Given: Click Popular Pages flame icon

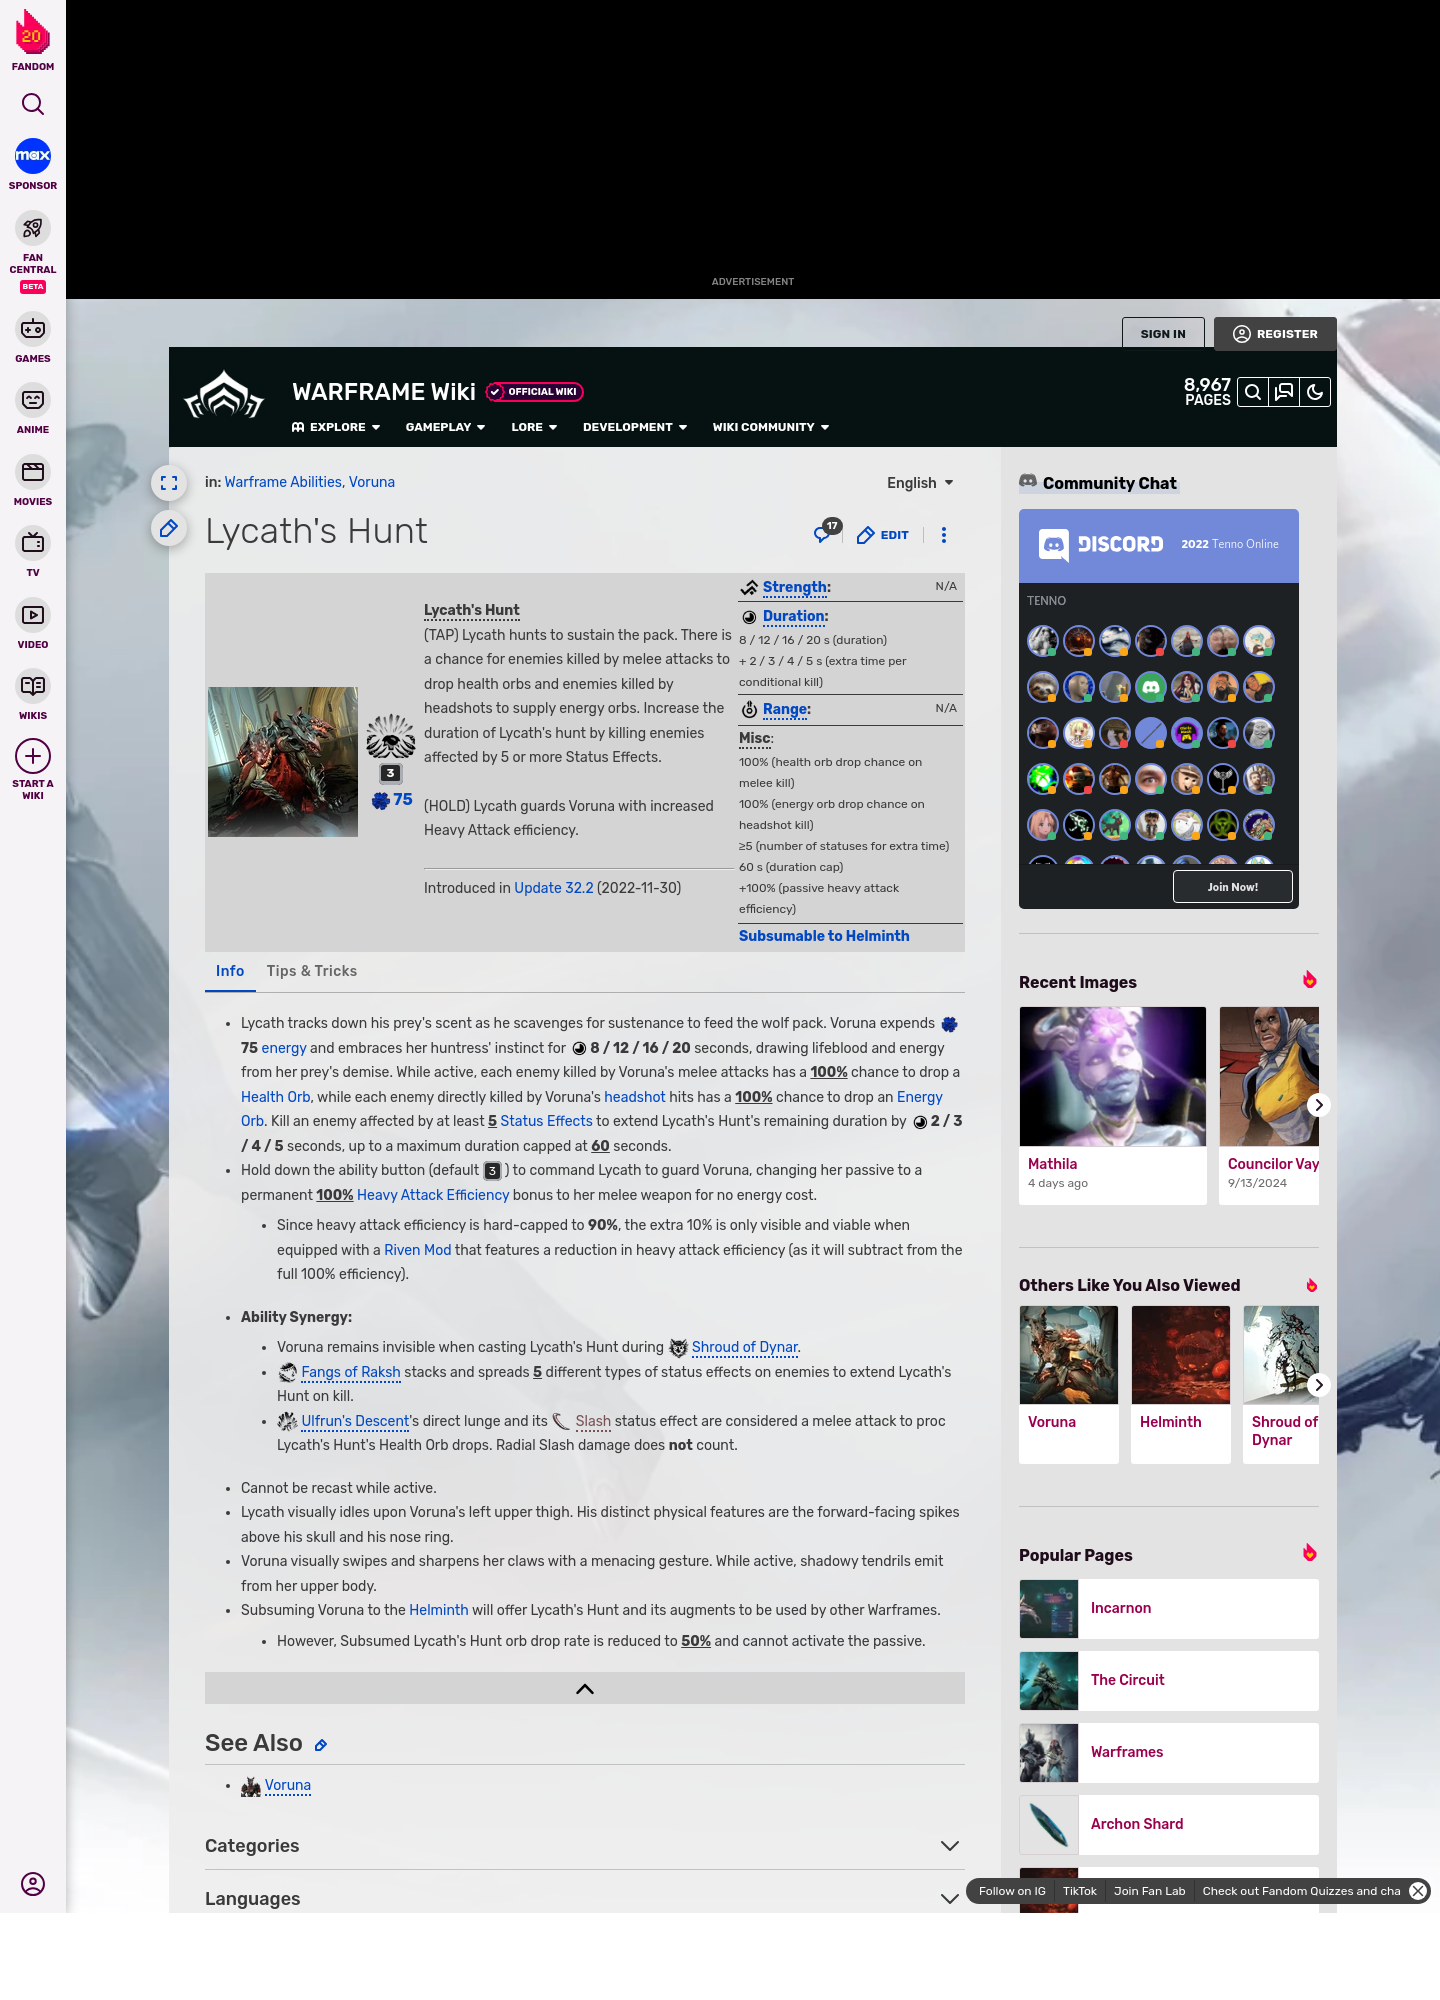Looking at the screenshot, I should (1310, 1553).
